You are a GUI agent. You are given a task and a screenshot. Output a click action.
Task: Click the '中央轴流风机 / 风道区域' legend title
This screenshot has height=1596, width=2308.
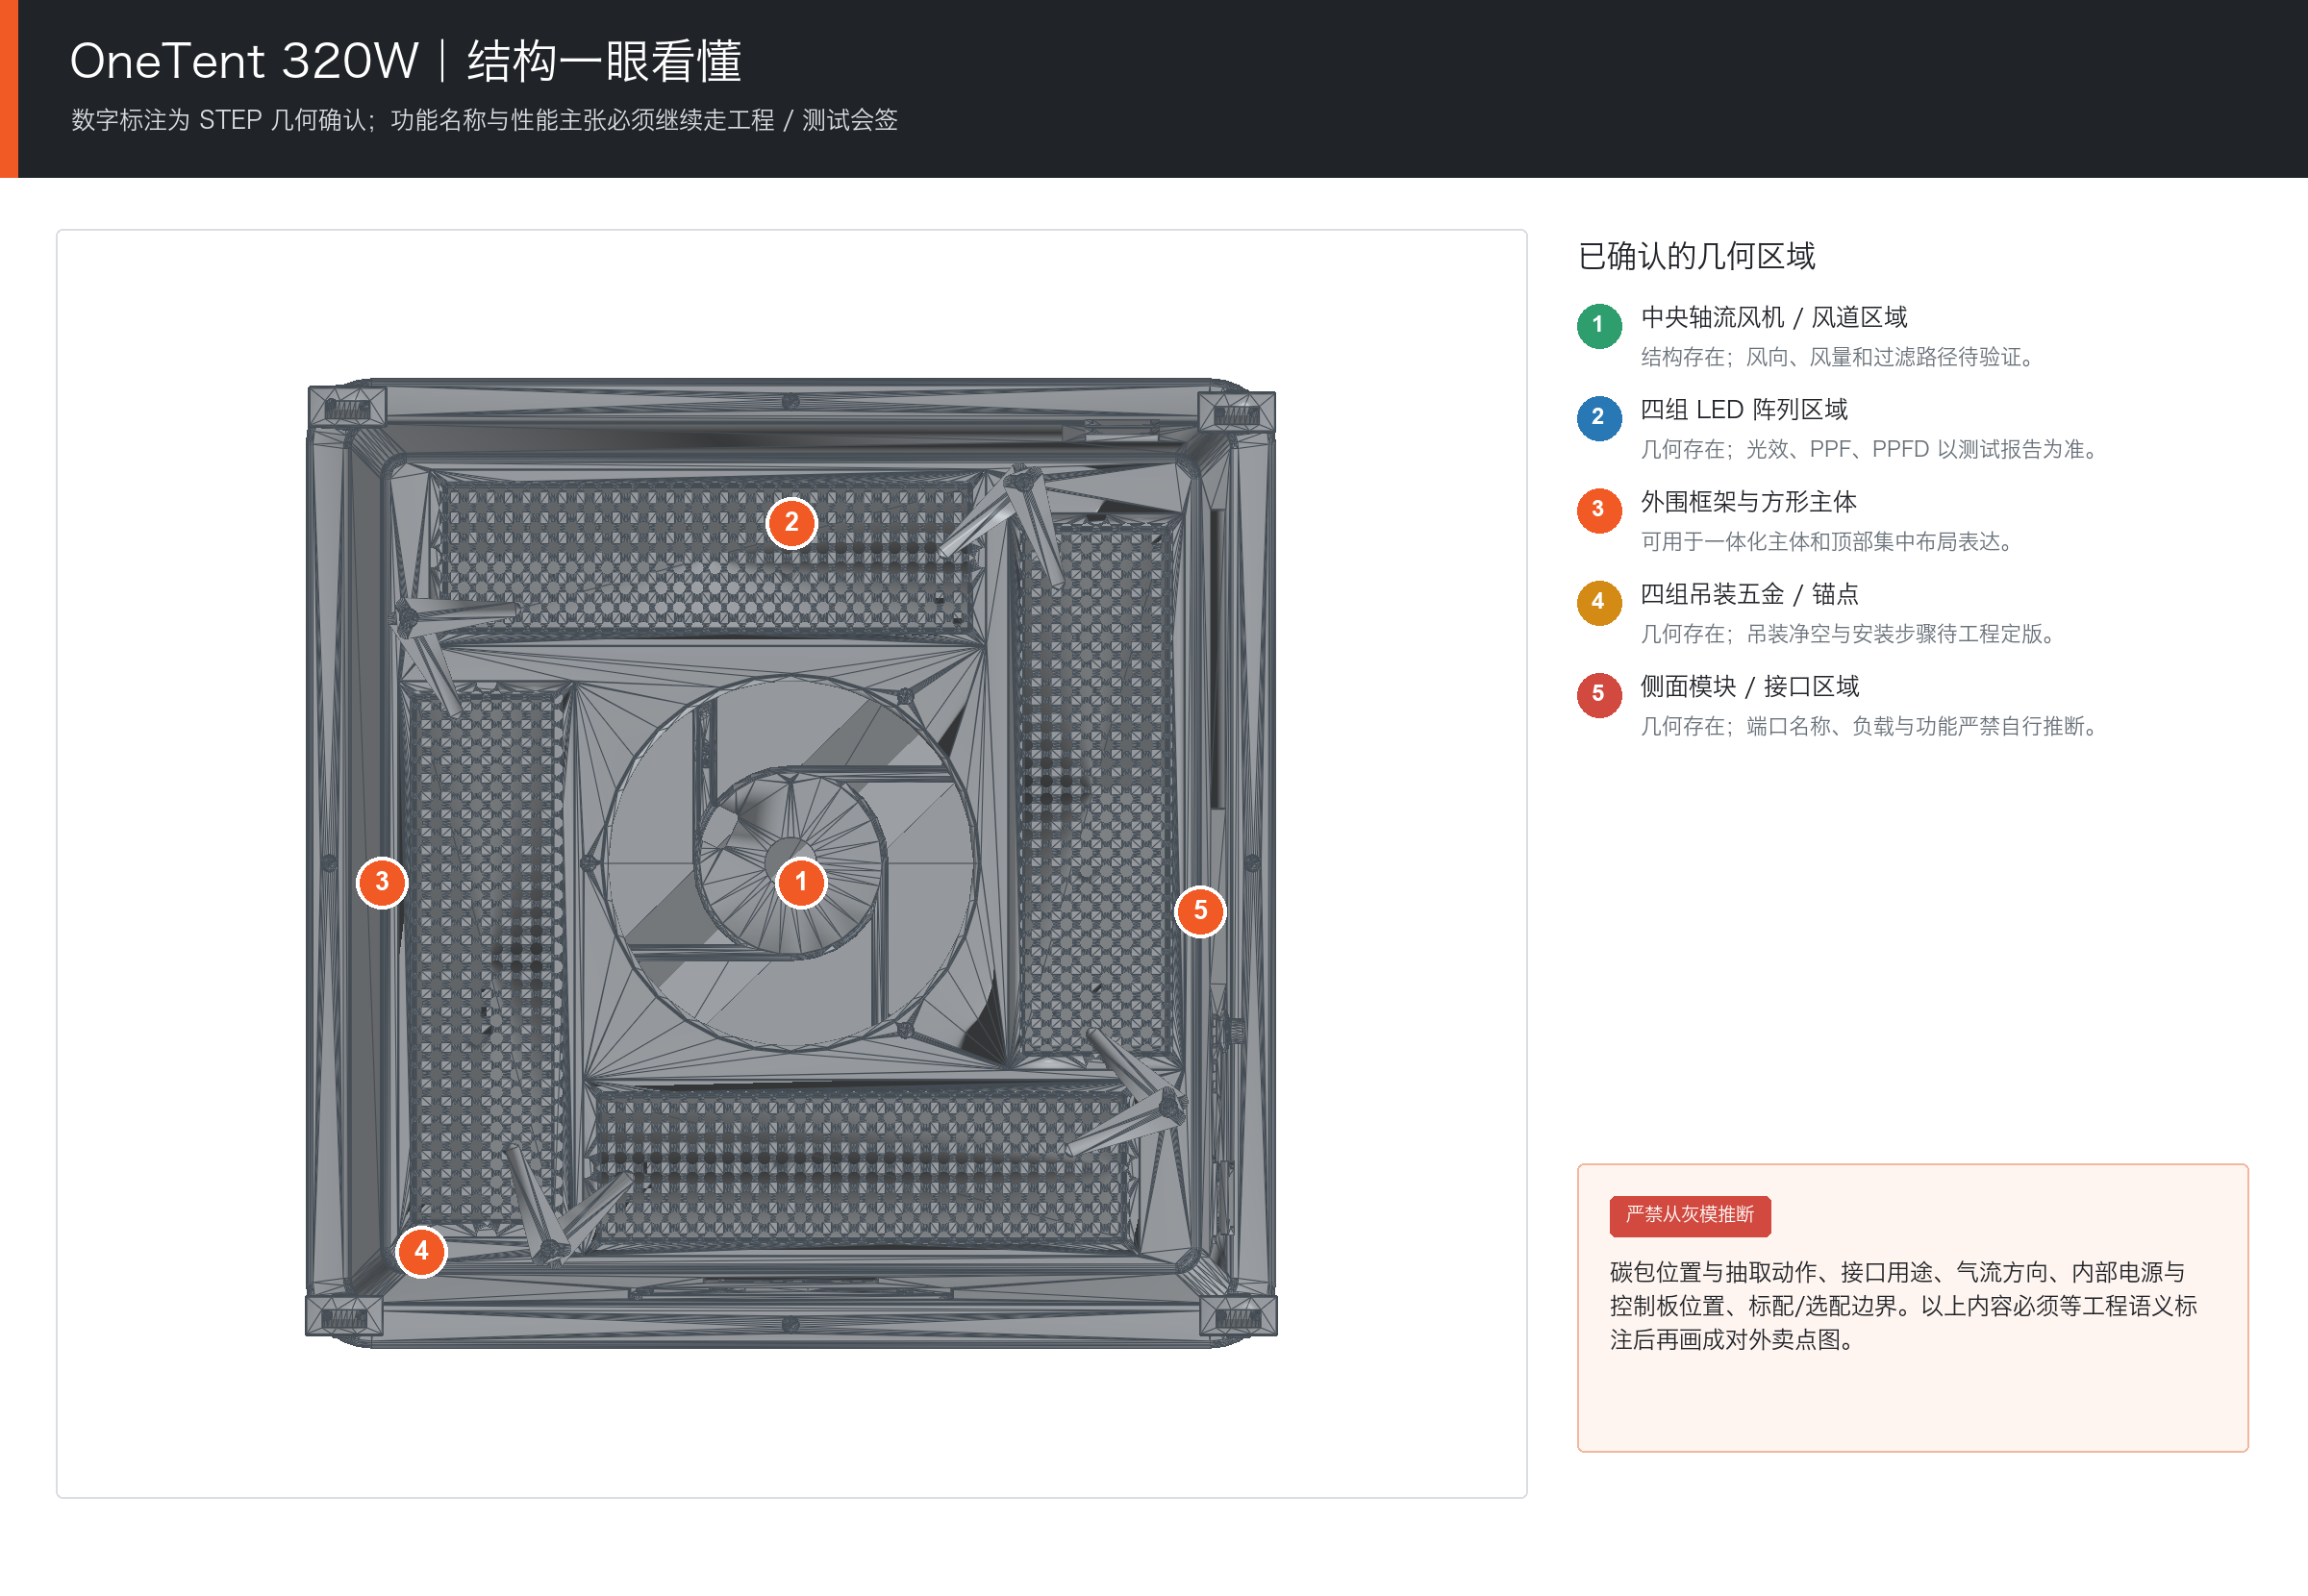click(1774, 317)
